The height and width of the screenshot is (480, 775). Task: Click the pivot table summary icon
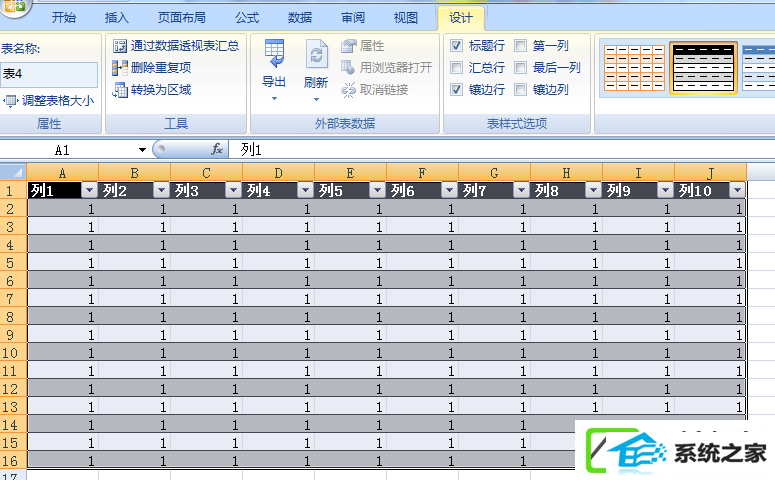pyautogui.click(x=120, y=46)
